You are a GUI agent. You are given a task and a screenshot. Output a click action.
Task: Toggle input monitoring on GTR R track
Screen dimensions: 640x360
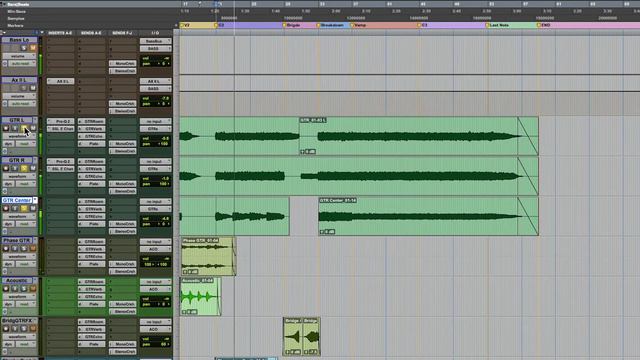tap(15, 168)
